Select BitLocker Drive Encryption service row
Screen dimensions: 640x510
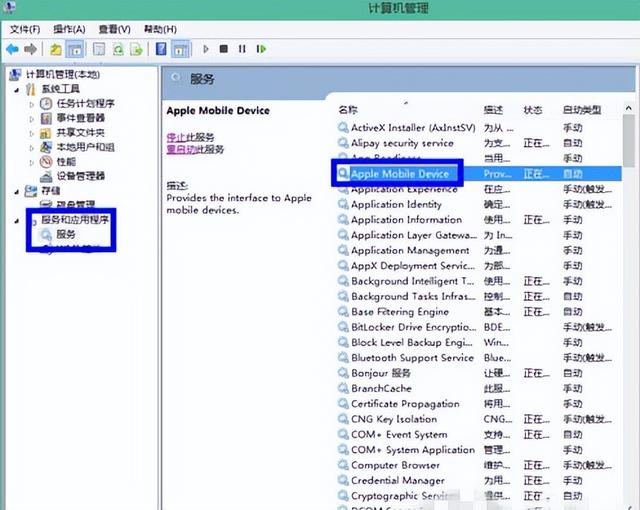click(x=480, y=327)
